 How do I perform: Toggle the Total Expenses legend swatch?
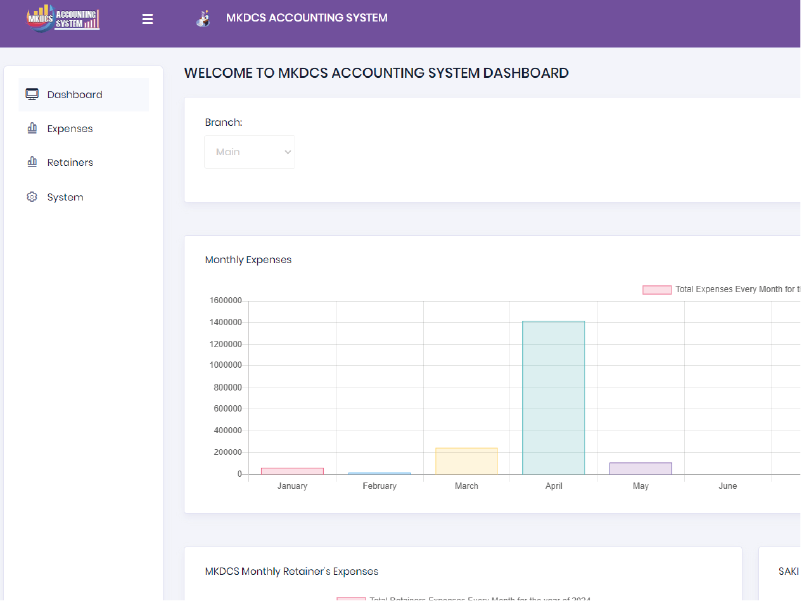click(x=657, y=290)
